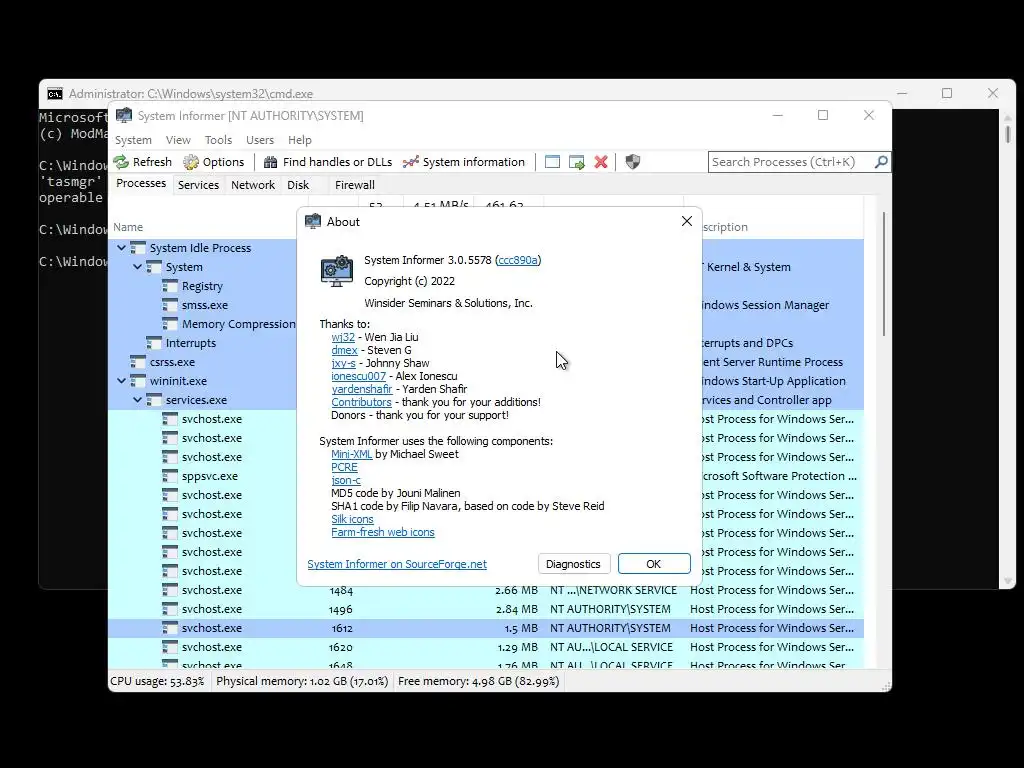Image resolution: width=1024 pixels, height=768 pixels.
Task: Close the About dialog with X
Action: (686, 221)
